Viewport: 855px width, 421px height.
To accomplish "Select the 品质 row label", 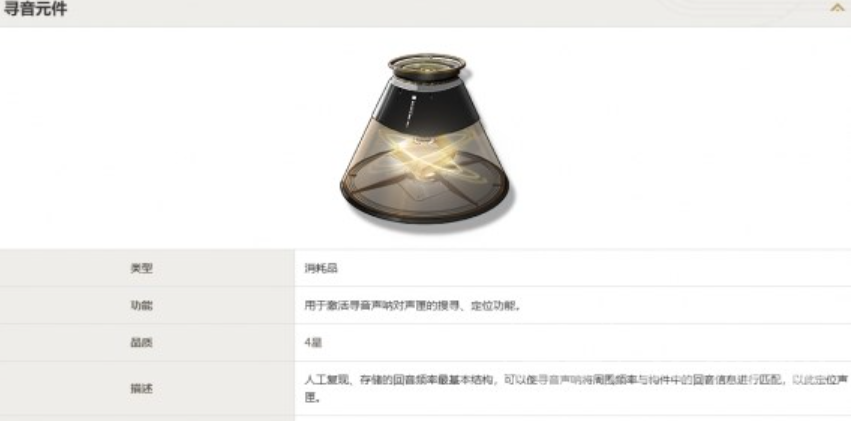I will tap(141, 342).
